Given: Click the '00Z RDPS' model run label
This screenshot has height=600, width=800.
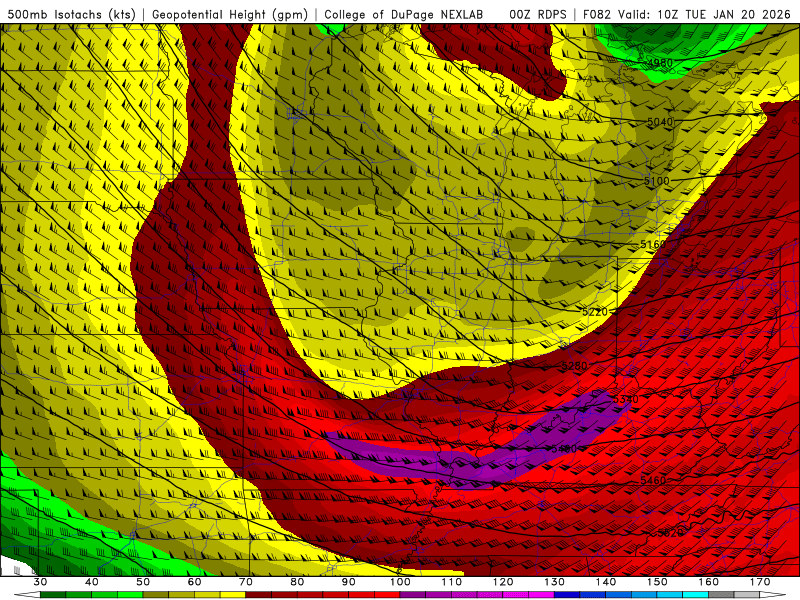Looking at the screenshot, I should (x=537, y=14).
